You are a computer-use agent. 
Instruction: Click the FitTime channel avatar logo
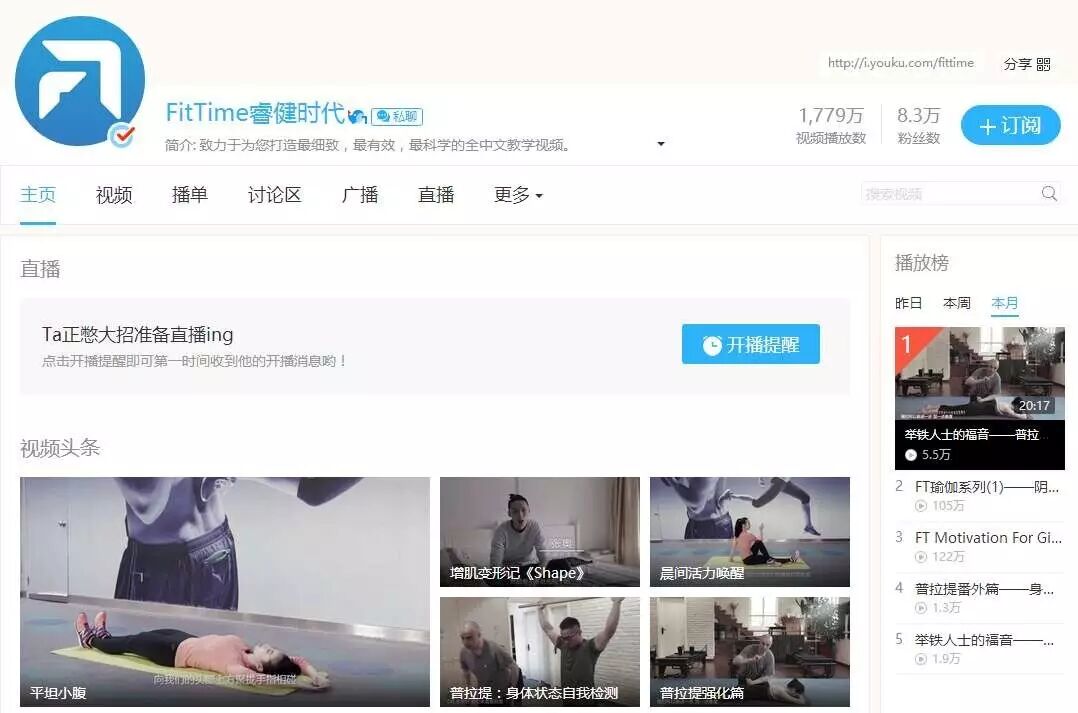(x=79, y=82)
